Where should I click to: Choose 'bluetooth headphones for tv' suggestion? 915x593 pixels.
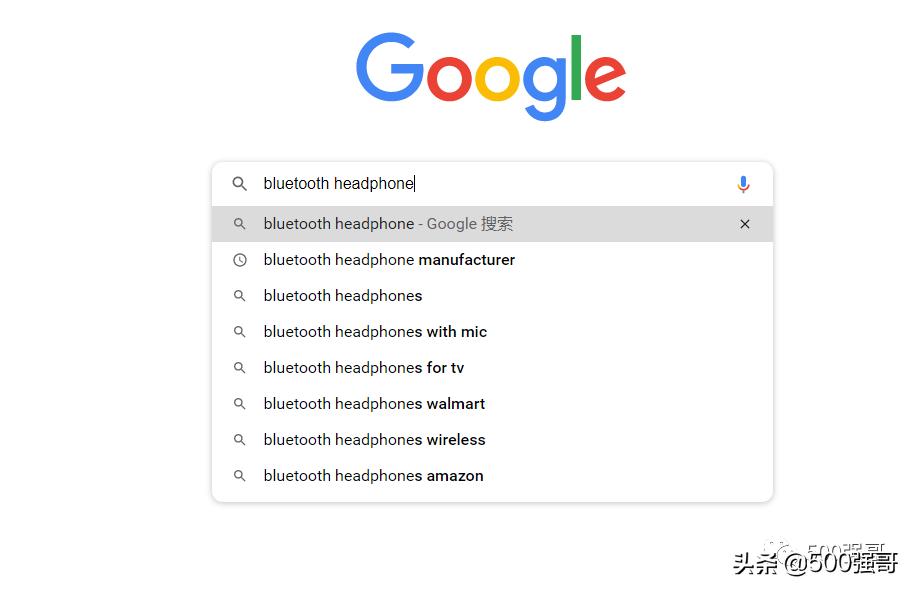coord(364,368)
